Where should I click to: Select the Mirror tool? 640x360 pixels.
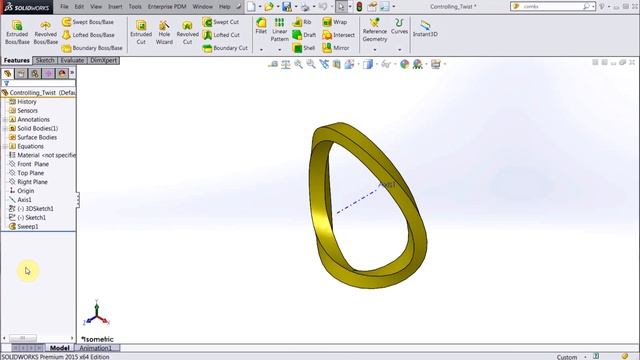pyautogui.click(x=336, y=48)
